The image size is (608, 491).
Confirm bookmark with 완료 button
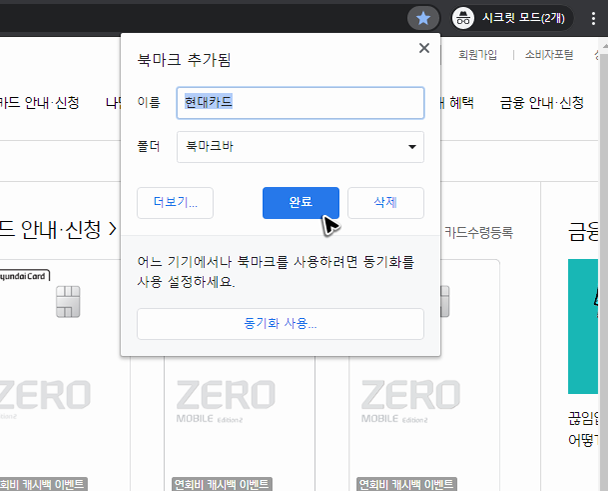[x=301, y=203]
